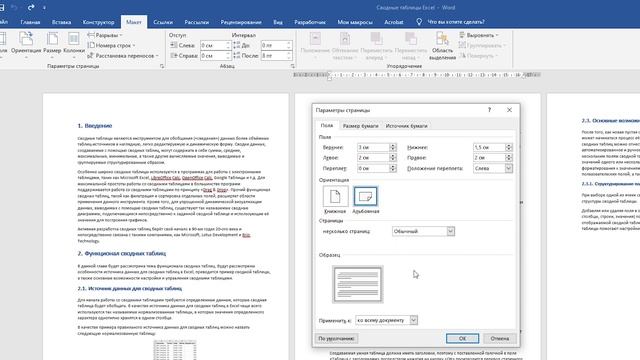The width and height of the screenshot is (640, 360).
Task: Close the Page Setup dialog
Action: pos(509,110)
